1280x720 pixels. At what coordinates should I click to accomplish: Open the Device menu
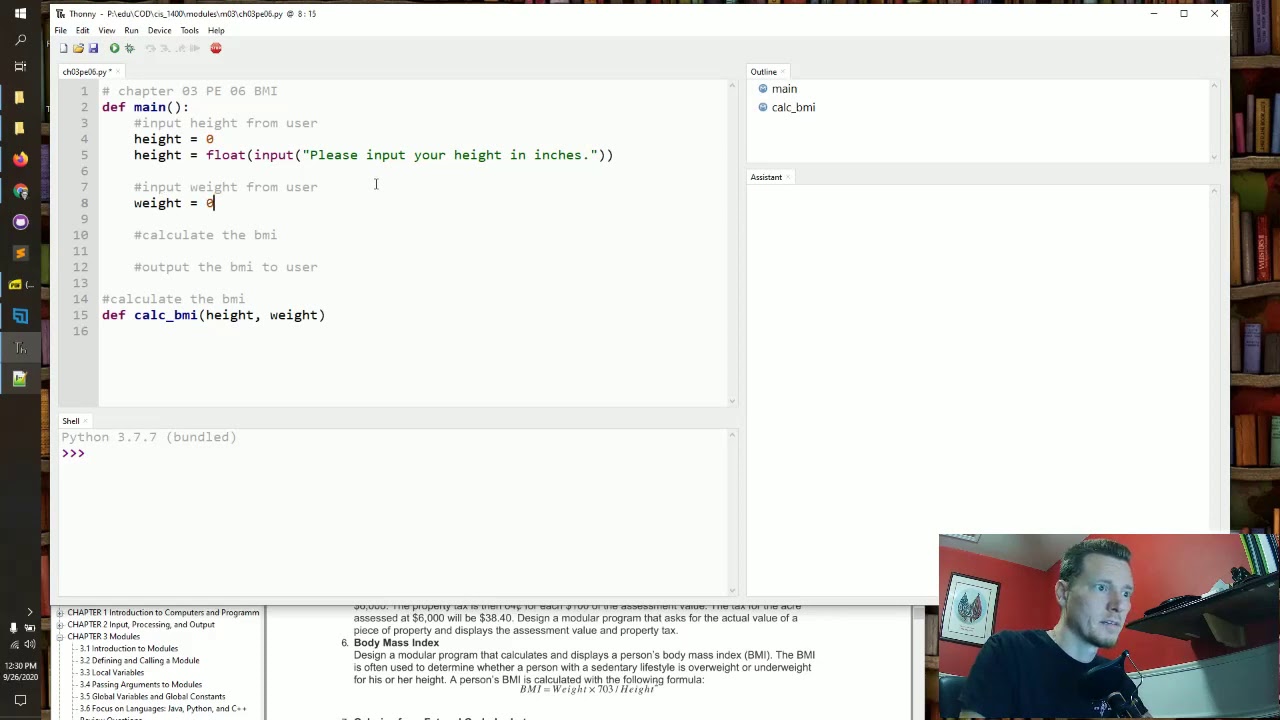pyautogui.click(x=159, y=30)
